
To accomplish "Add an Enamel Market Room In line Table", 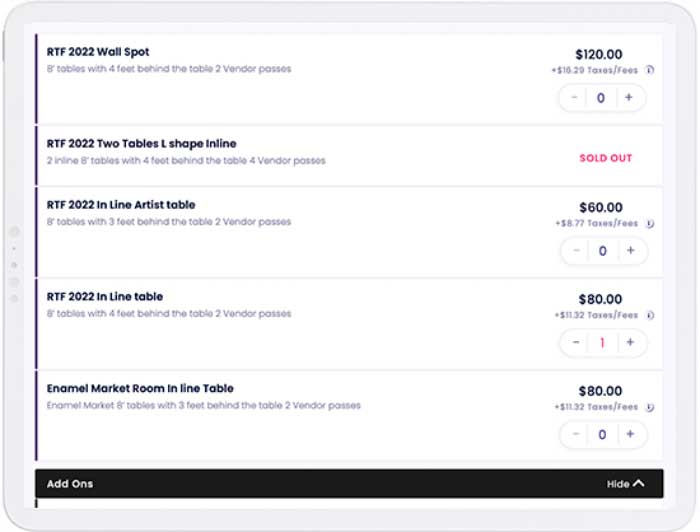I will [630, 434].
